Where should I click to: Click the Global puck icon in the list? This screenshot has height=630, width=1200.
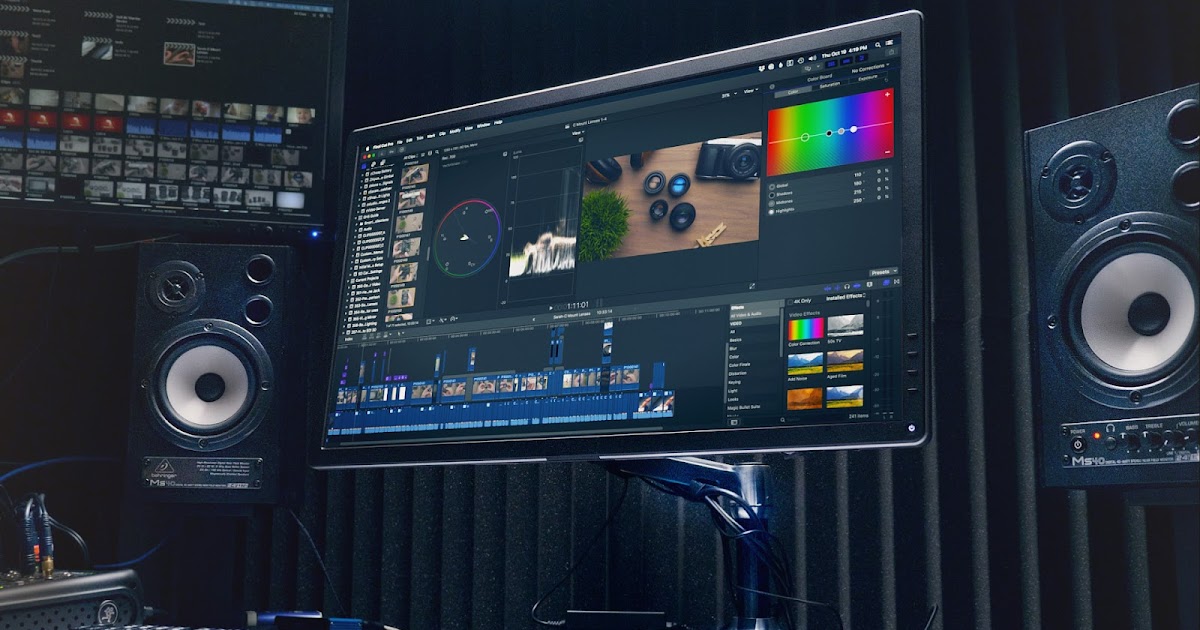point(772,185)
